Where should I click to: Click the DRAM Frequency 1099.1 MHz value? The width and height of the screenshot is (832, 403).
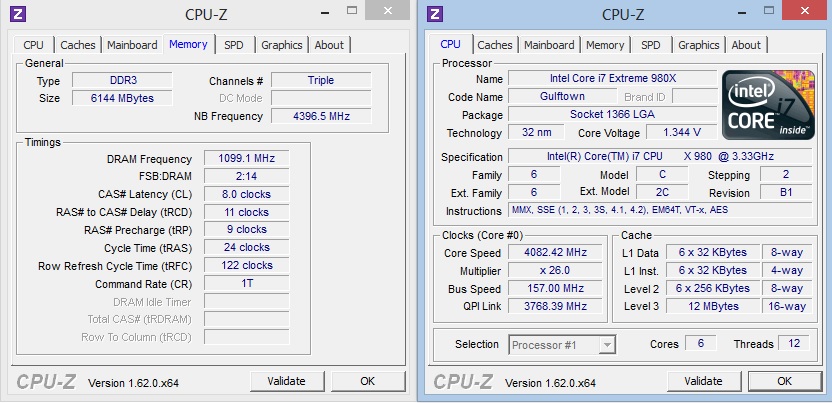point(247,159)
